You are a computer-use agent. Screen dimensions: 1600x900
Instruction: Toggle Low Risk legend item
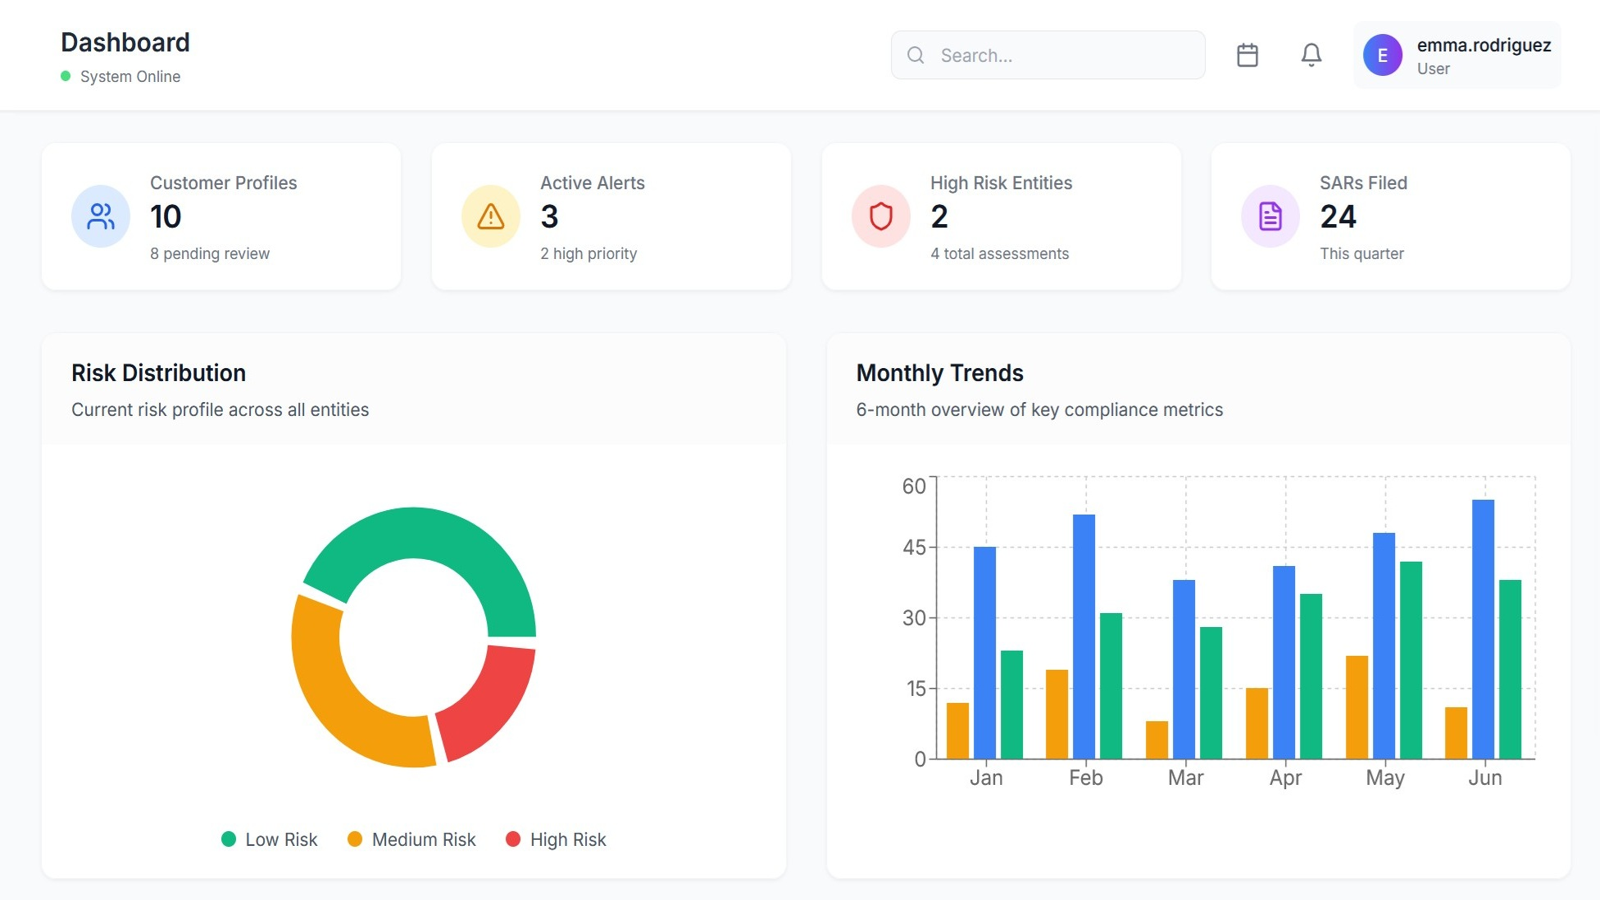269,840
